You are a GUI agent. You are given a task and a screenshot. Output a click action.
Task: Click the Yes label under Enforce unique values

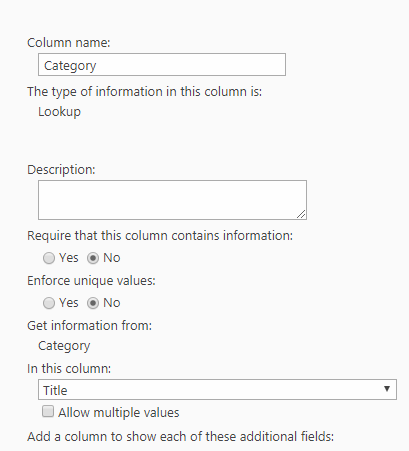(69, 303)
